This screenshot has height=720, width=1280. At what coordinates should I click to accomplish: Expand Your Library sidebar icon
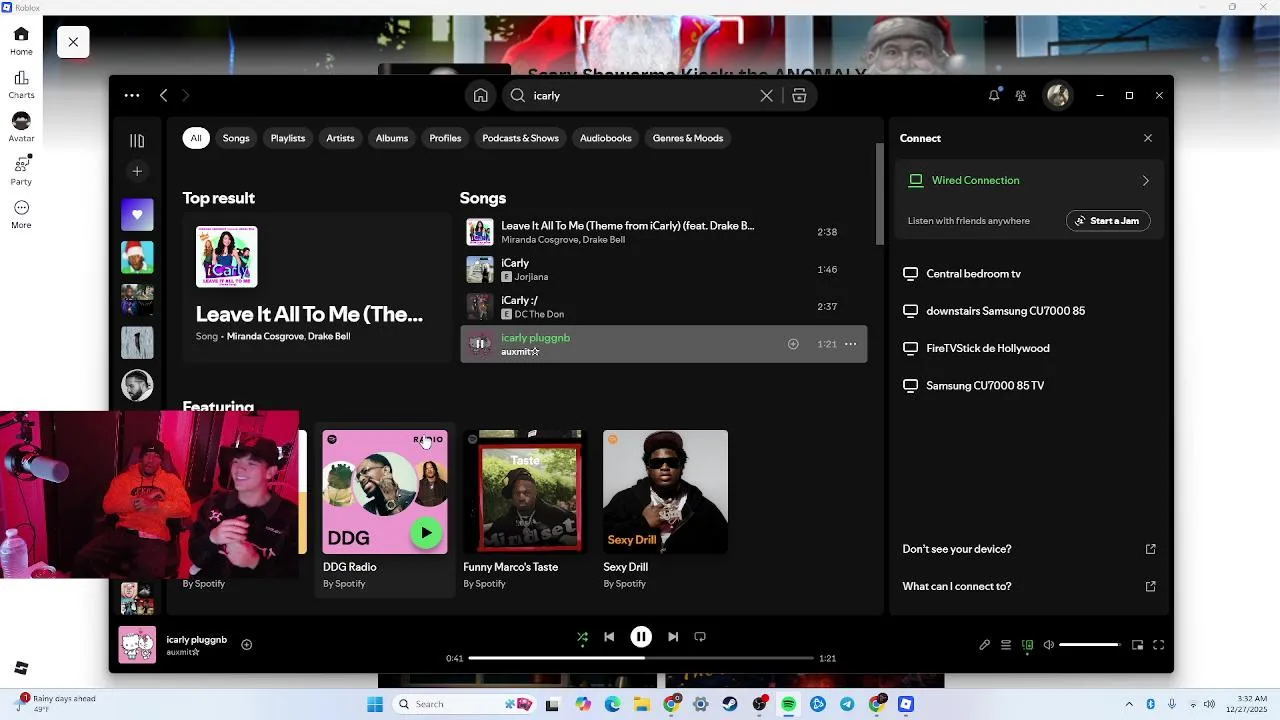click(x=137, y=141)
